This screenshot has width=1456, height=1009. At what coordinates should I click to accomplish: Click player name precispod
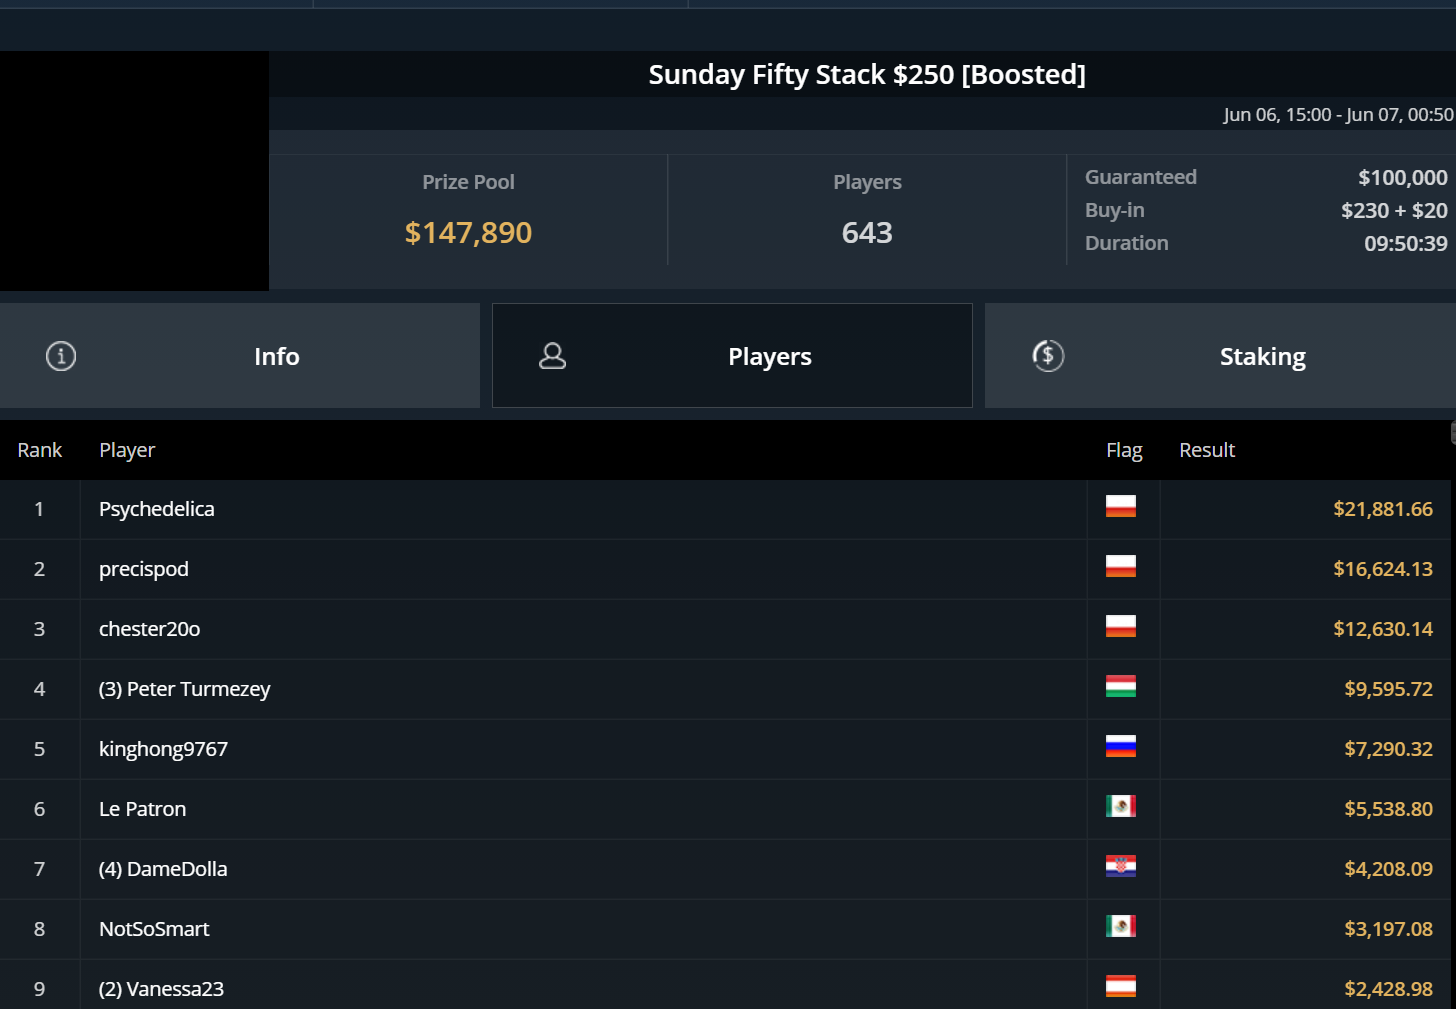144,569
